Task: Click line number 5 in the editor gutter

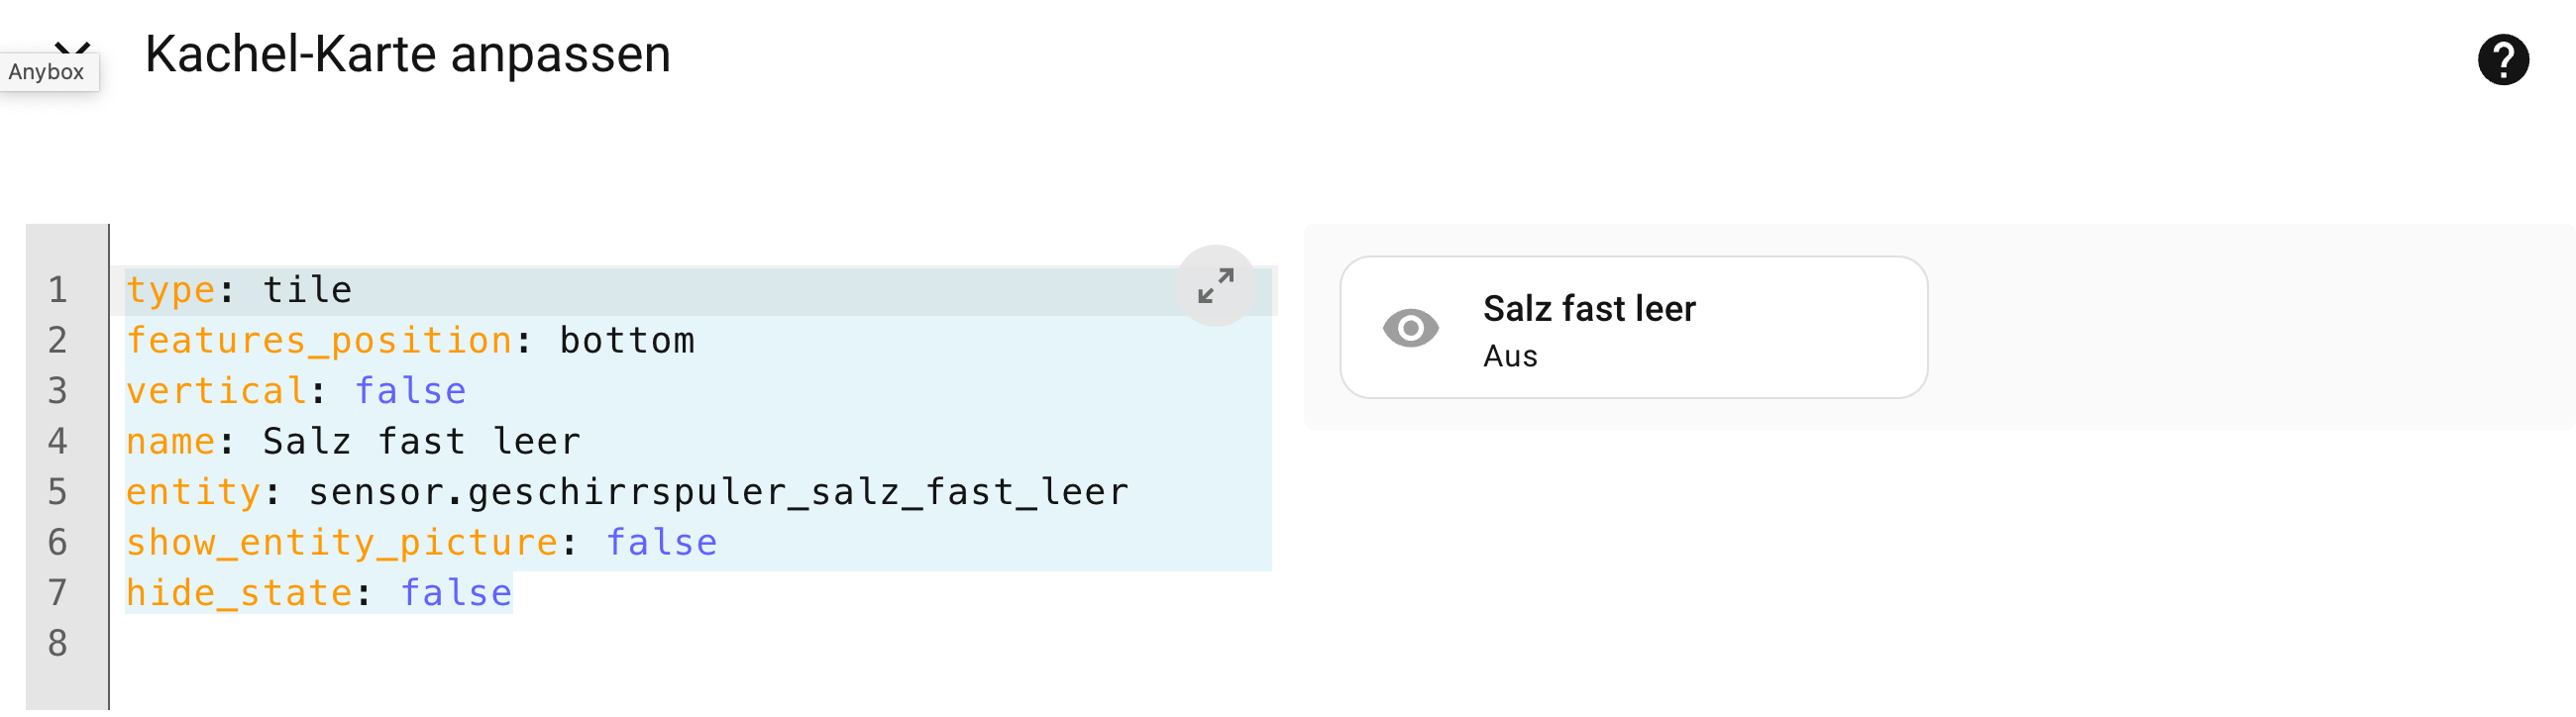Action: [58, 493]
